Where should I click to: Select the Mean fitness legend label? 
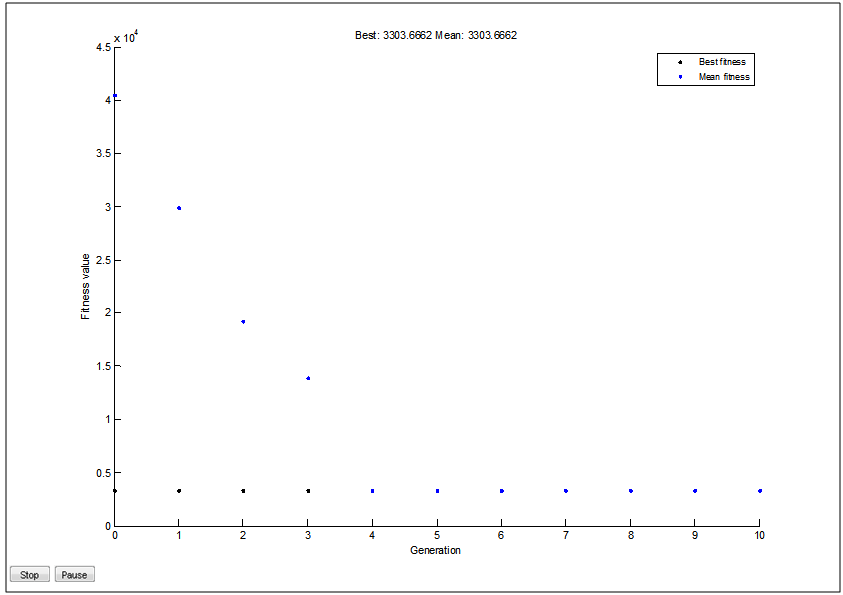point(724,77)
